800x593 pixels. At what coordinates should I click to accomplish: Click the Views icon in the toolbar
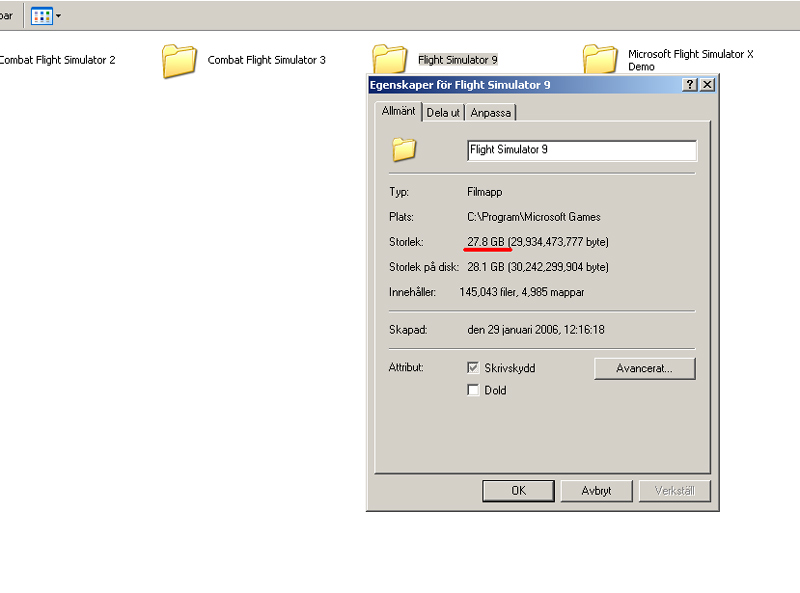(x=42, y=16)
